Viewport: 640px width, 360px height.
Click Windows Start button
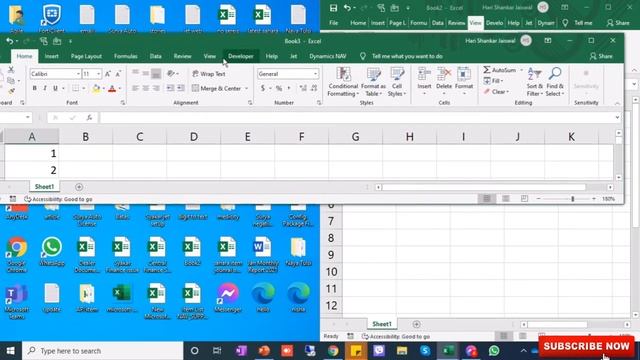11,351
